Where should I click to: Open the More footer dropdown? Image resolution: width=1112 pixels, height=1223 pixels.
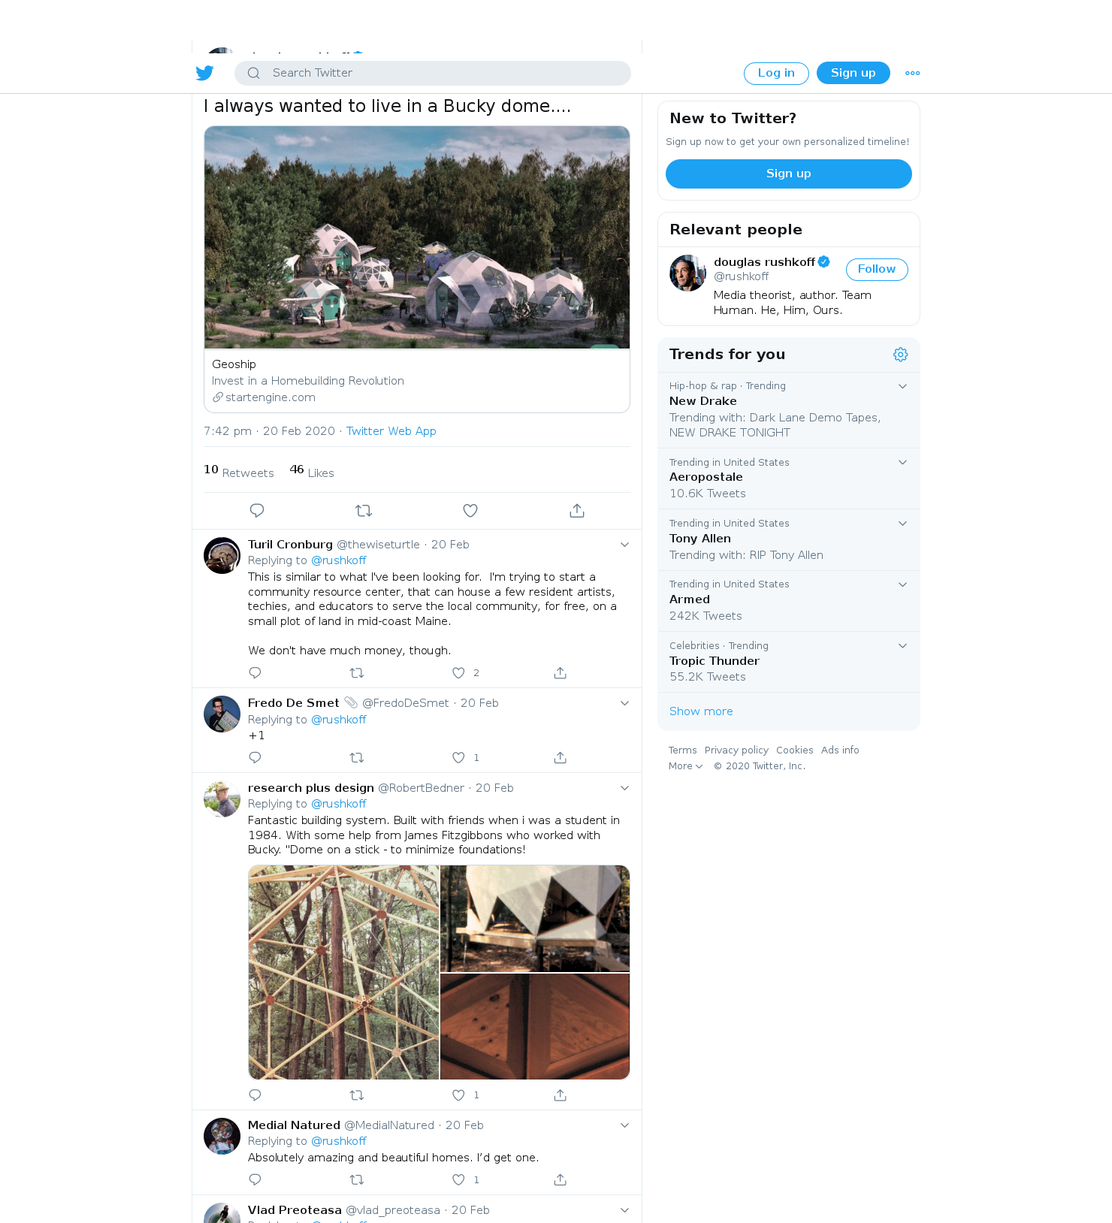[x=686, y=766]
